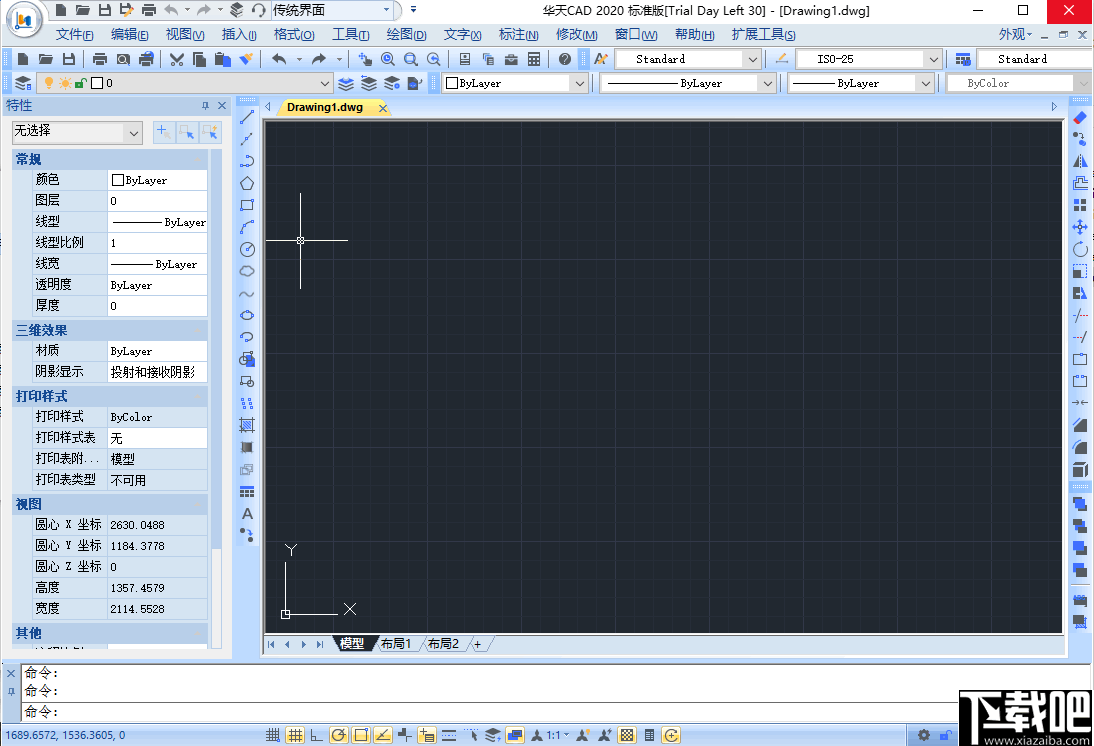This screenshot has height=746, width=1094.
Task: Close the Drawing1.dwg document tab
Action: [x=382, y=107]
